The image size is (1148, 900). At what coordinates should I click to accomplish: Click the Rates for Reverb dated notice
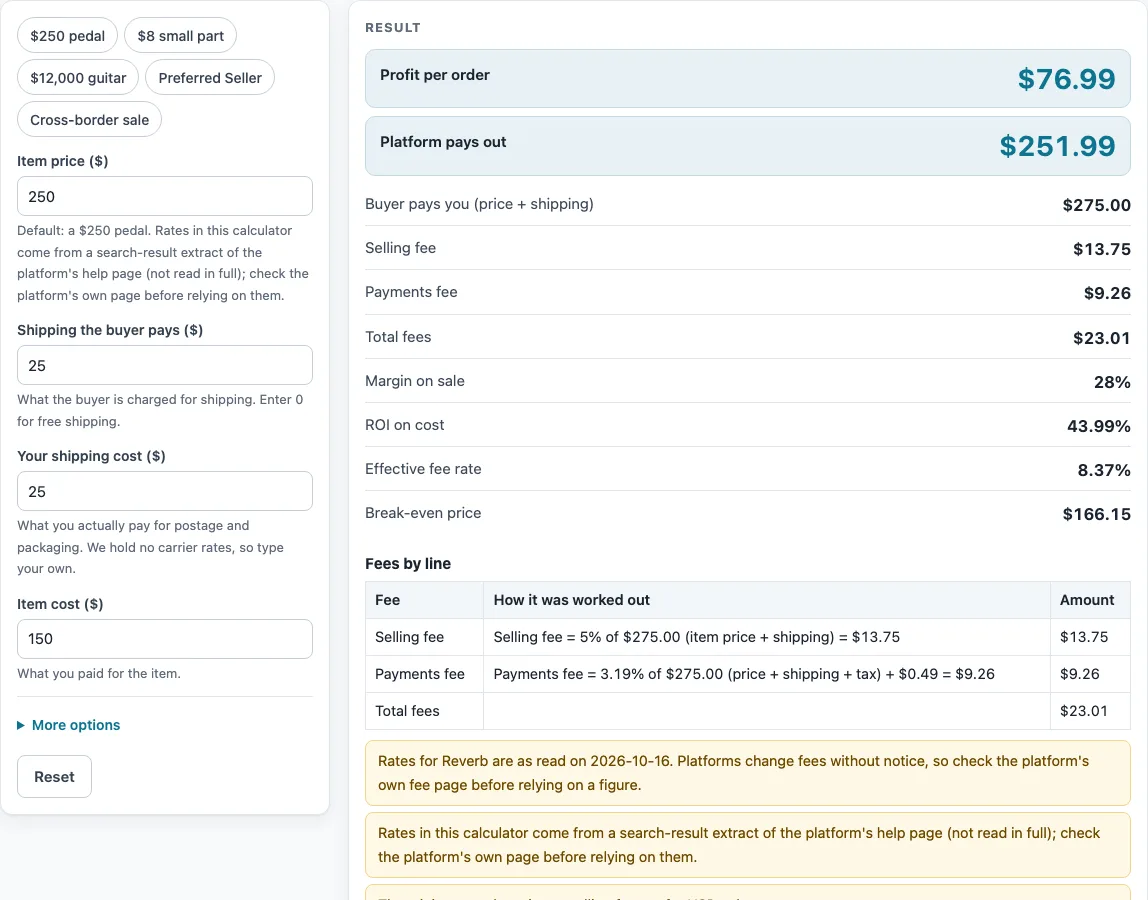[748, 773]
